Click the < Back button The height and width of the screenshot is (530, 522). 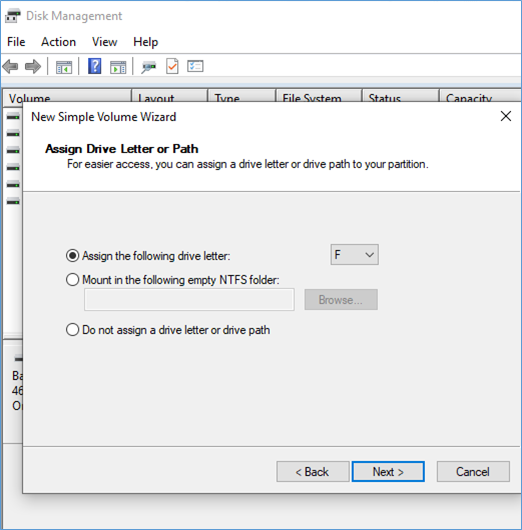[313, 472]
